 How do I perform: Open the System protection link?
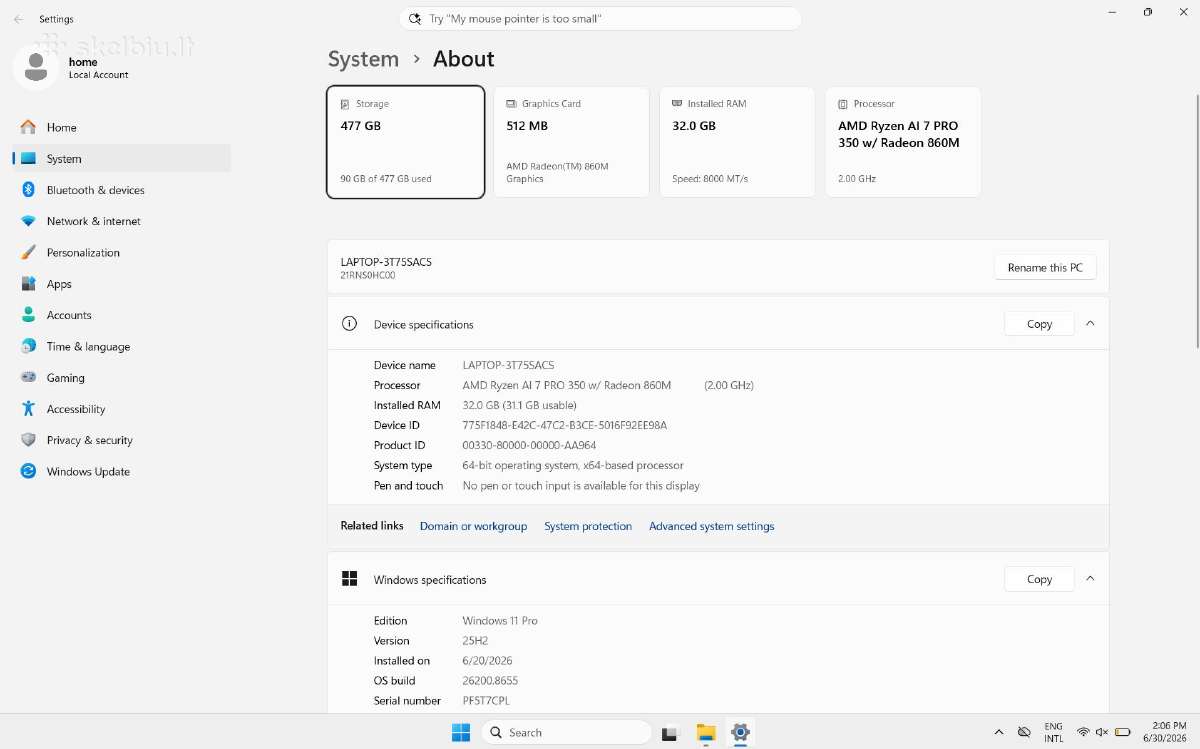pyautogui.click(x=588, y=526)
